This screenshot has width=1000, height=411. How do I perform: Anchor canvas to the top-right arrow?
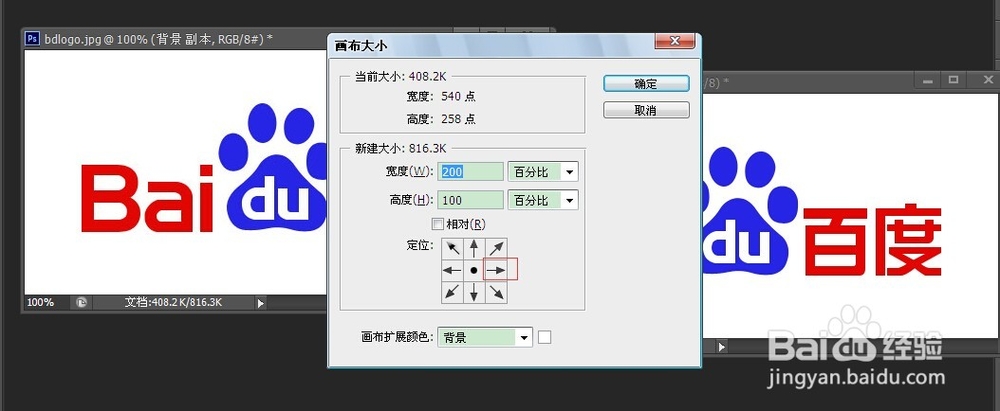496,248
